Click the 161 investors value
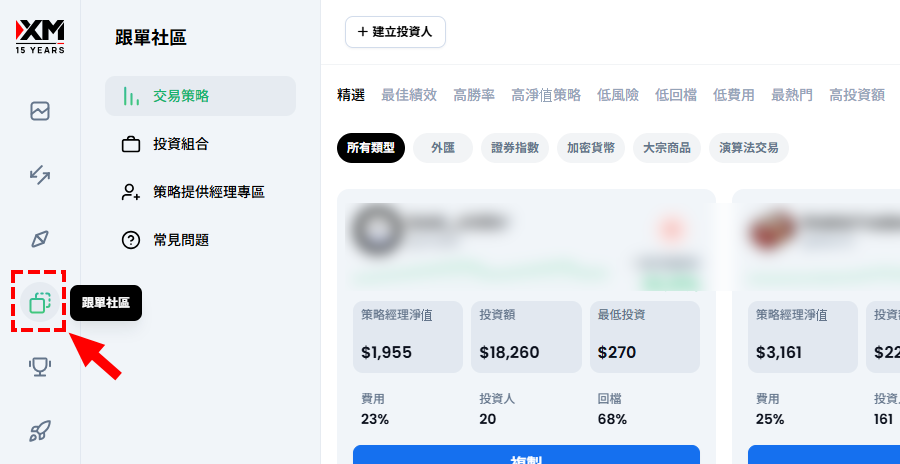This screenshot has height=464, width=900. point(883,419)
